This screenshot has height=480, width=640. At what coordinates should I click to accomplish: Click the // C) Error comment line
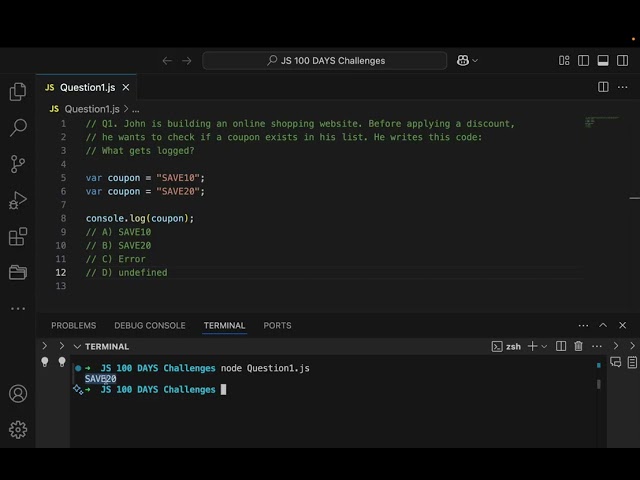click(116, 259)
